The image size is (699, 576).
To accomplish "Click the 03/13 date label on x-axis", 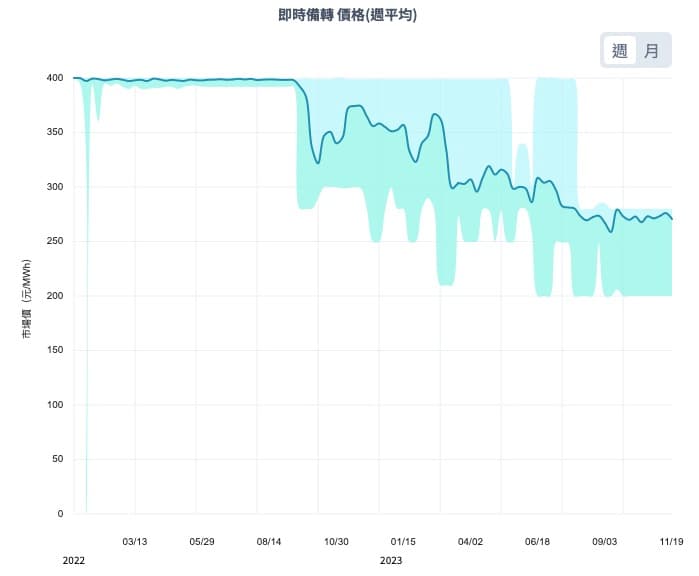I will click(135, 541).
